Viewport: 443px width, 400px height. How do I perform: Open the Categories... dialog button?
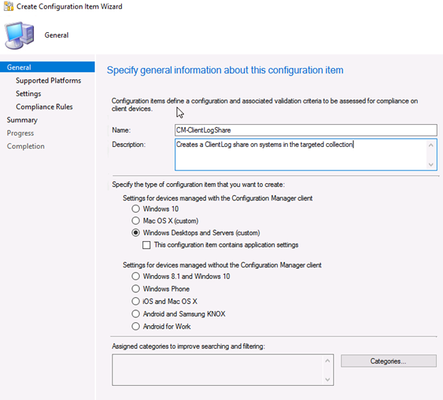click(x=389, y=361)
